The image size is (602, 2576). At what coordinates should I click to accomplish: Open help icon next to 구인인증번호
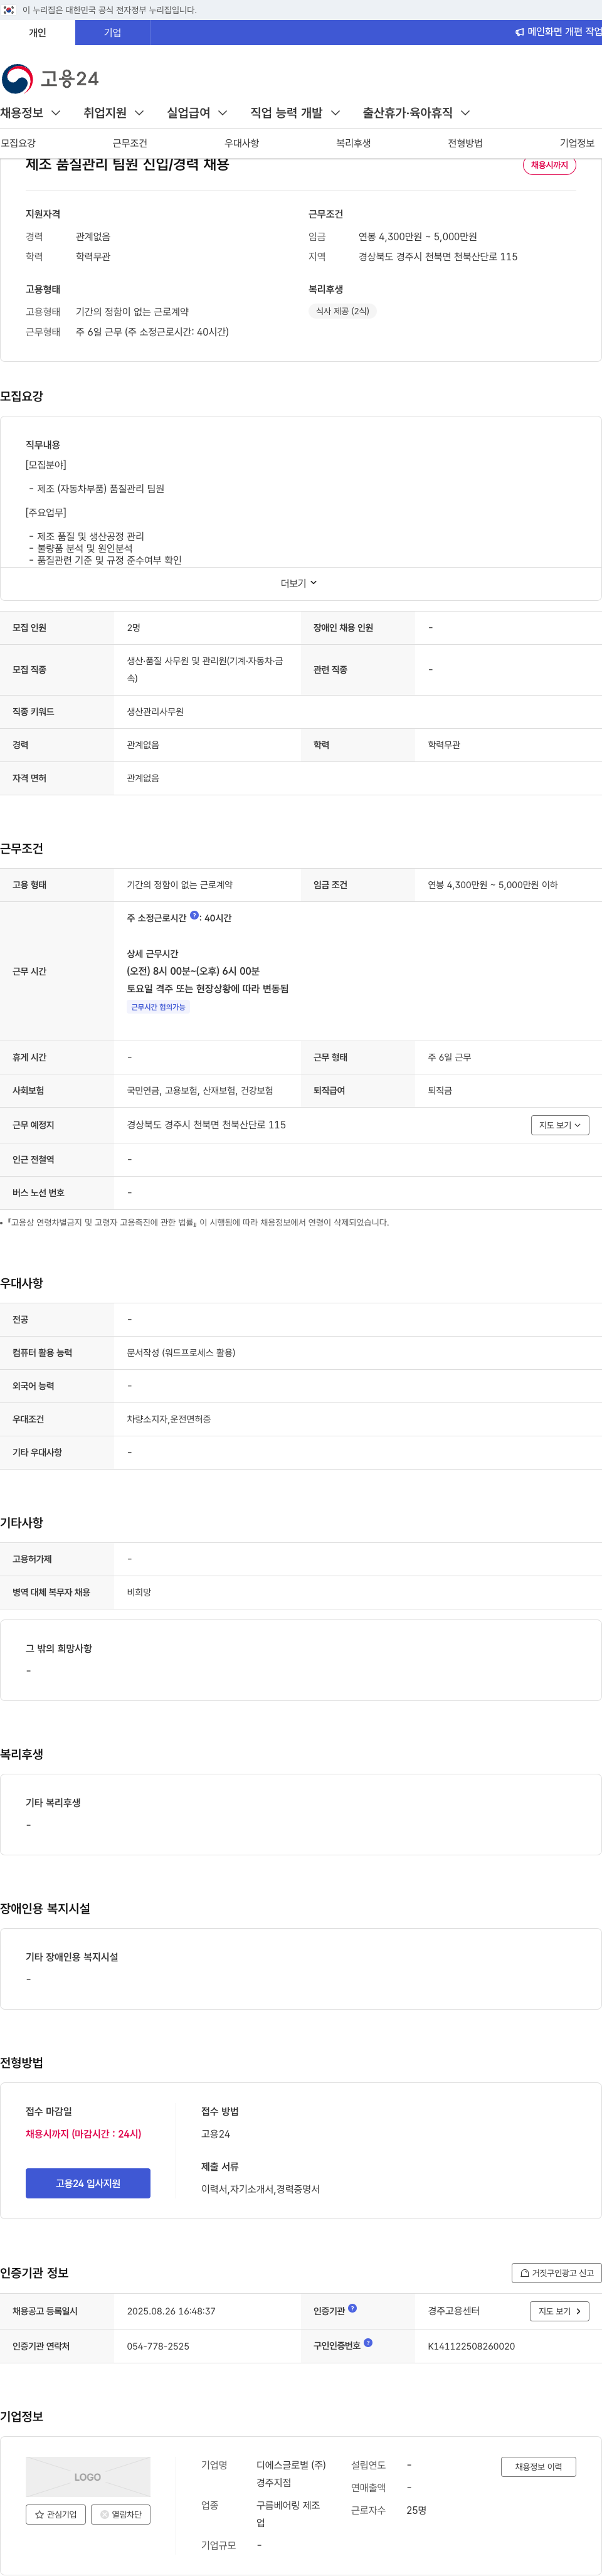(x=368, y=2343)
